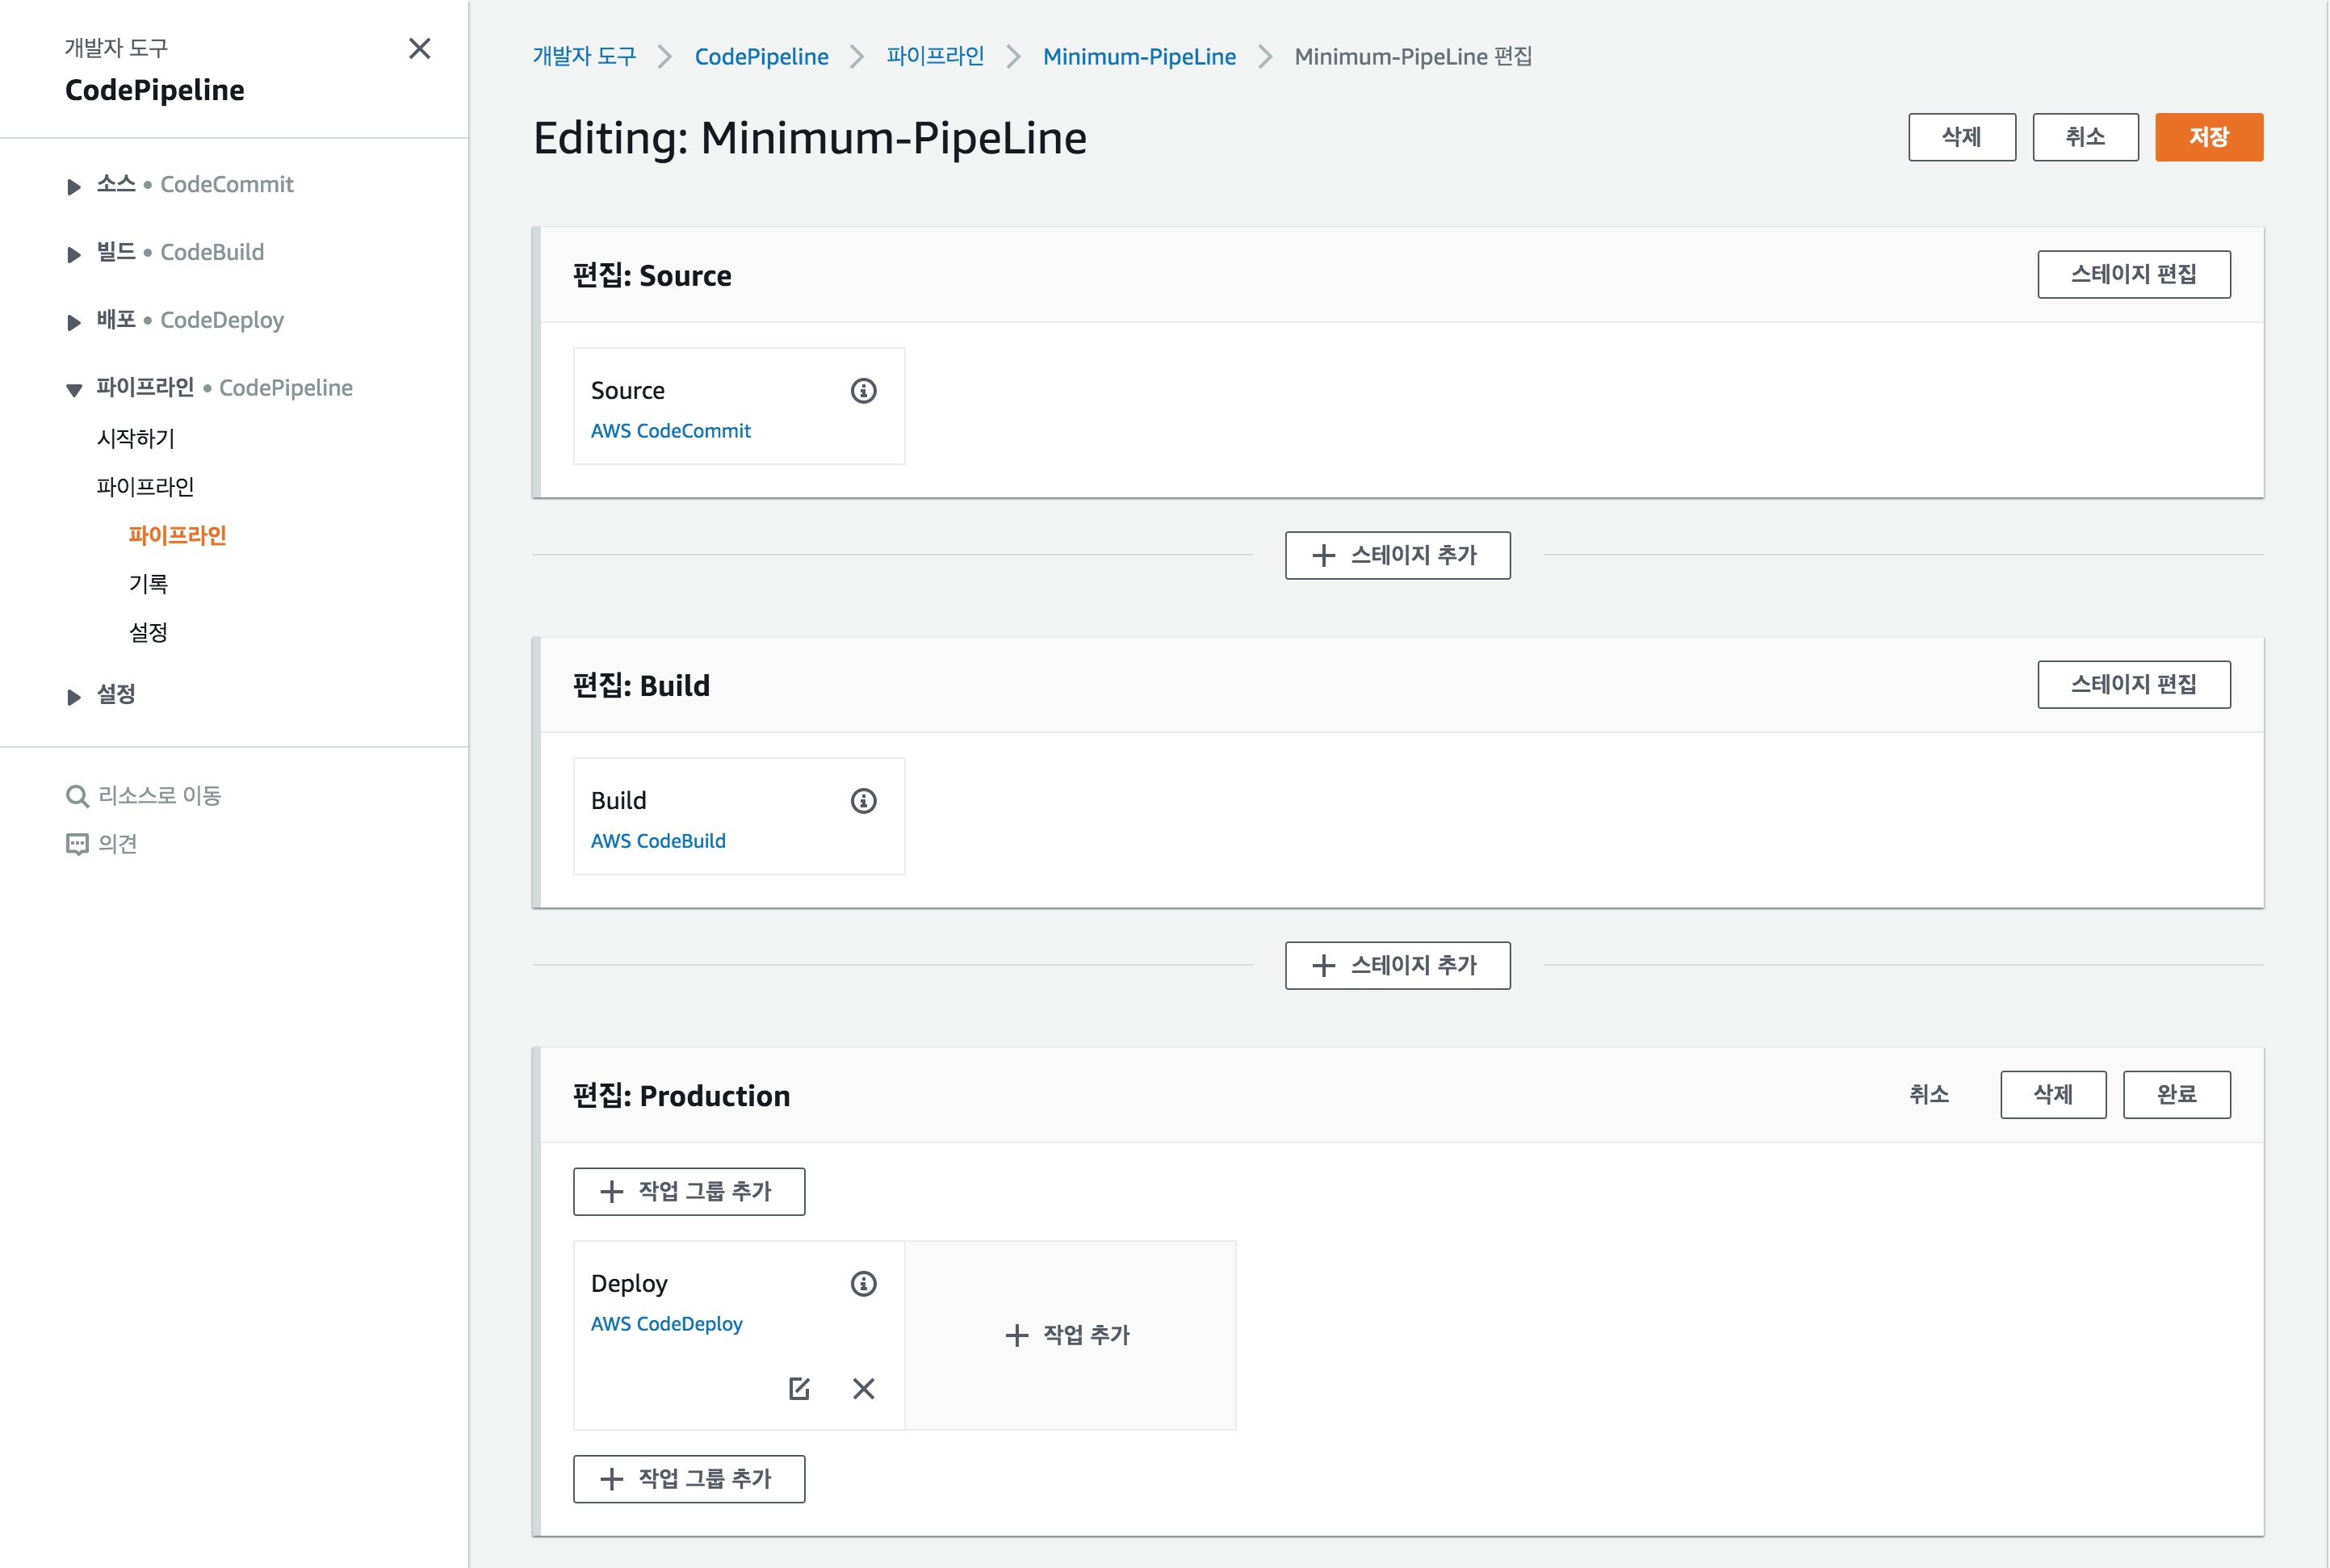Remove Deploy action with X icon
2330x1568 pixels.
(864, 1388)
